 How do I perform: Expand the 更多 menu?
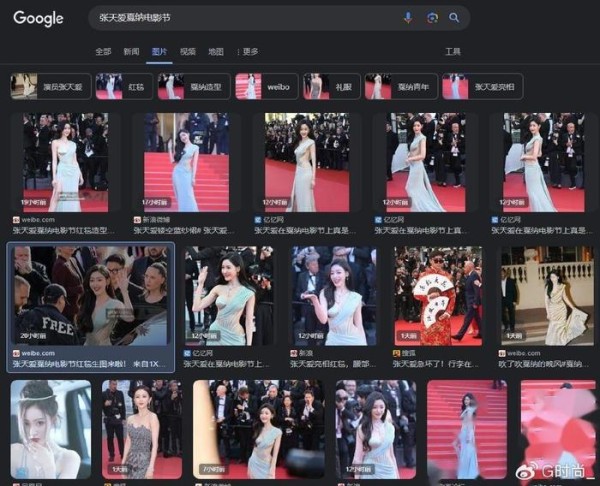point(248,52)
